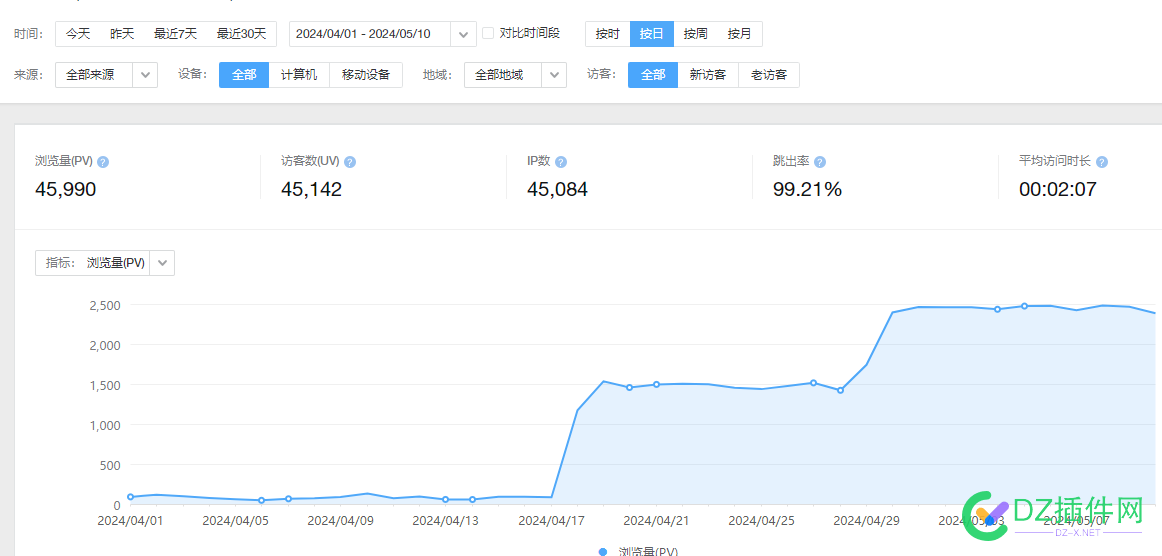Click the 45,084 IP count value

pyautogui.click(x=557, y=190)
